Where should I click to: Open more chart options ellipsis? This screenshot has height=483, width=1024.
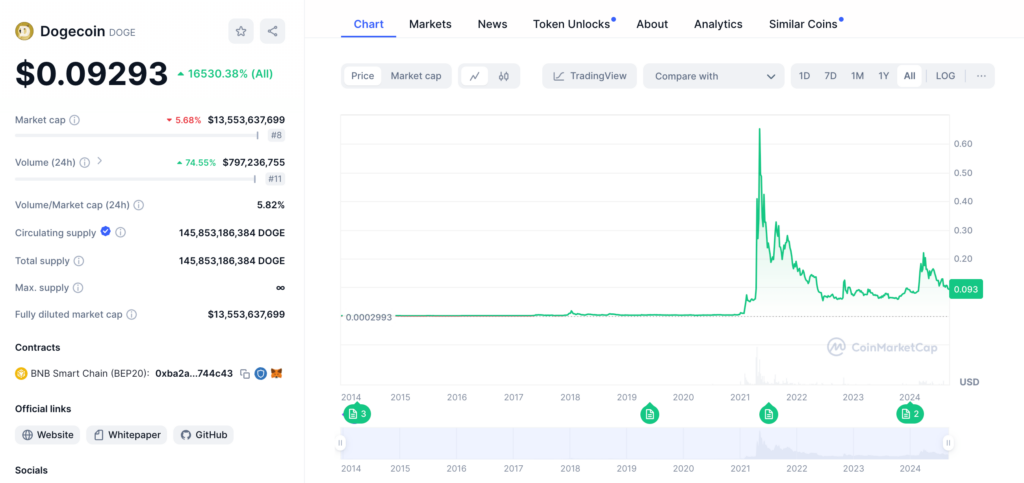(981, 76)
